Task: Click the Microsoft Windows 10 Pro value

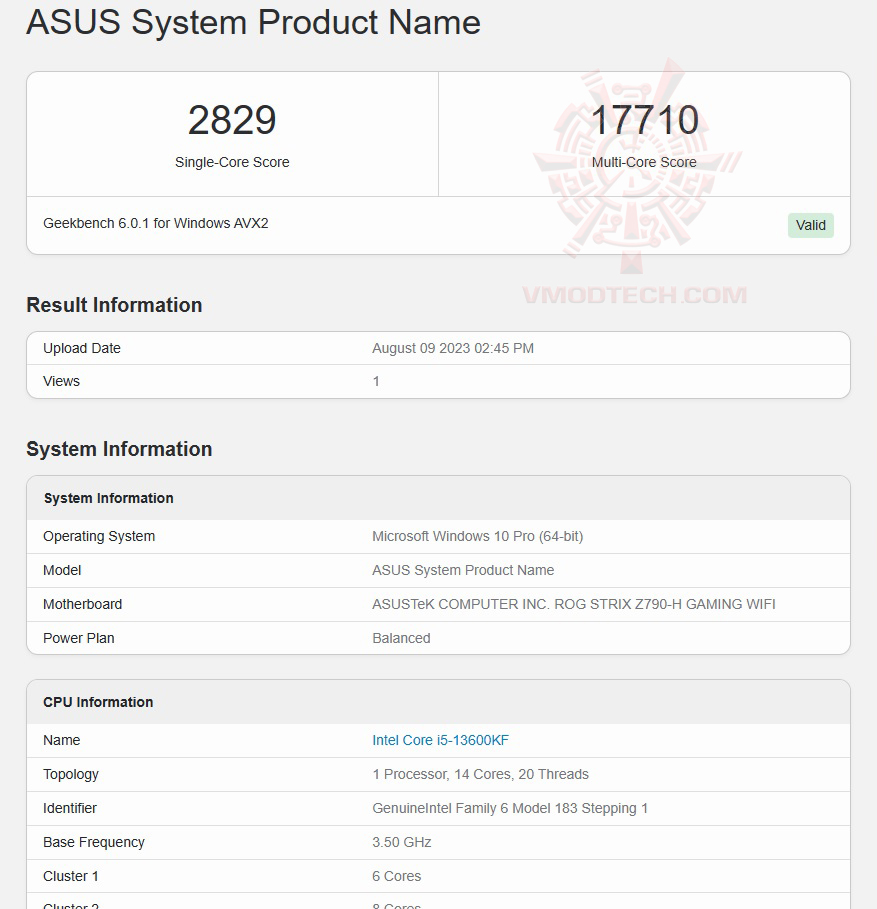Action: (477, 536)
